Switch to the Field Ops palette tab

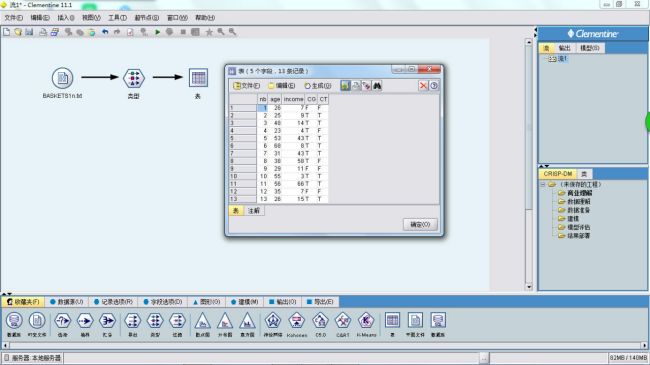pos(162,302)
